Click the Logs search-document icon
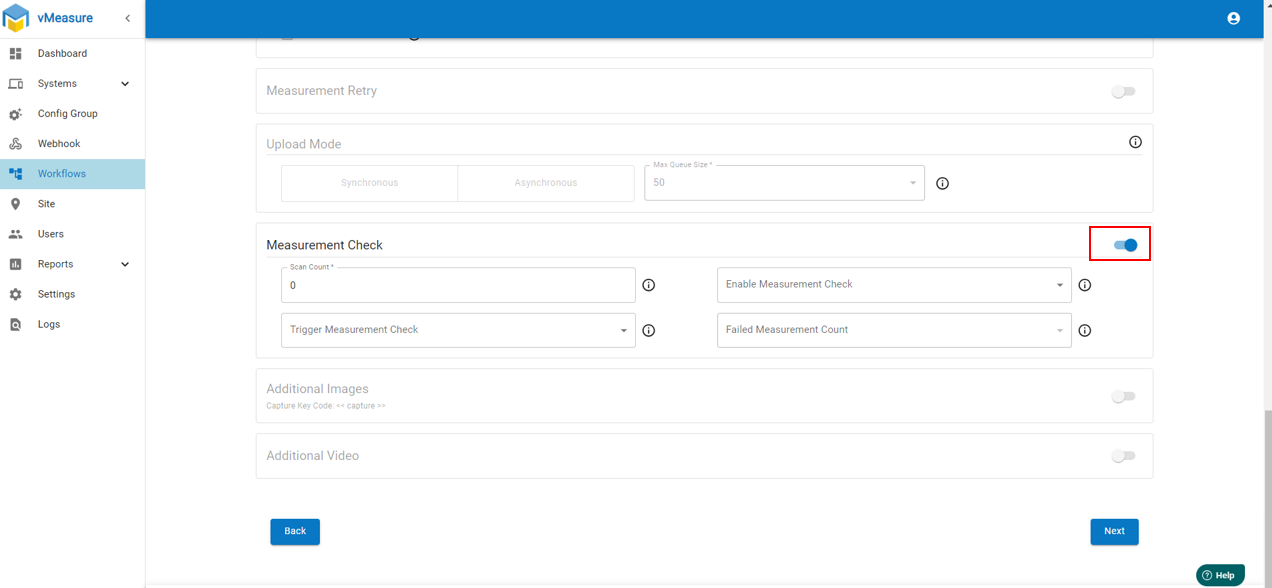Image resolution: width=1272 pixels, height=588 pixels. [15, 324]
